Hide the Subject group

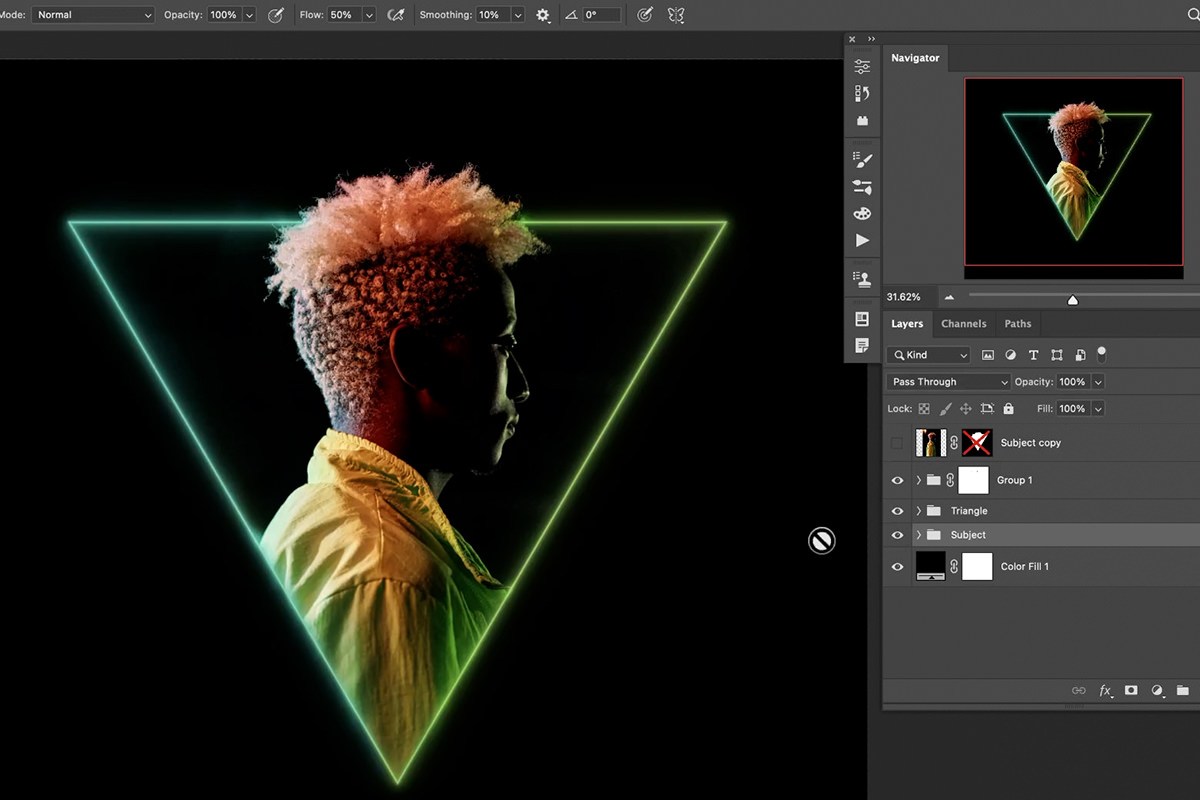tap(897, 535)
